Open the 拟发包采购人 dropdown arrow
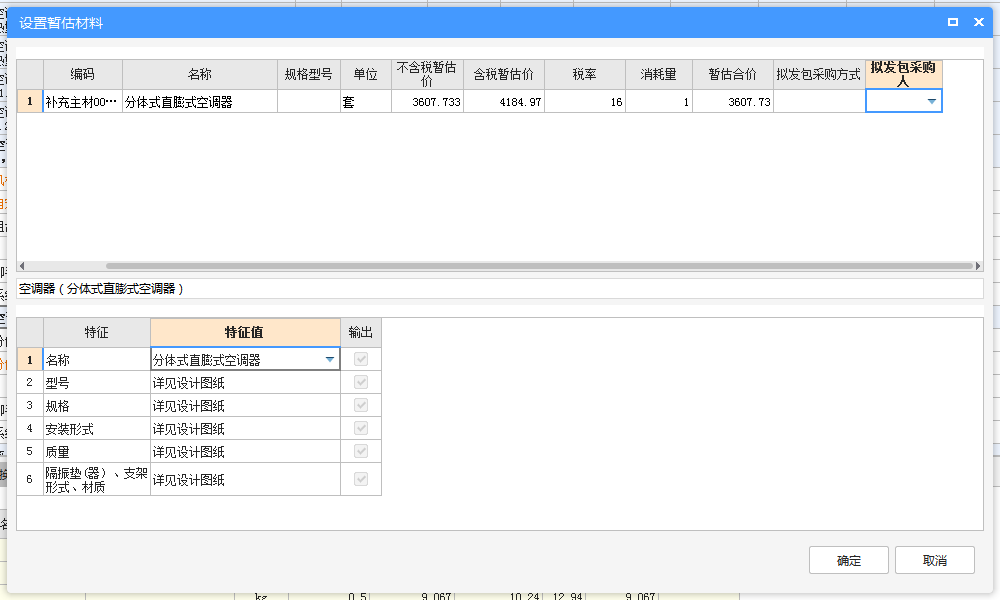1000x600 pixels. (931, 101)
